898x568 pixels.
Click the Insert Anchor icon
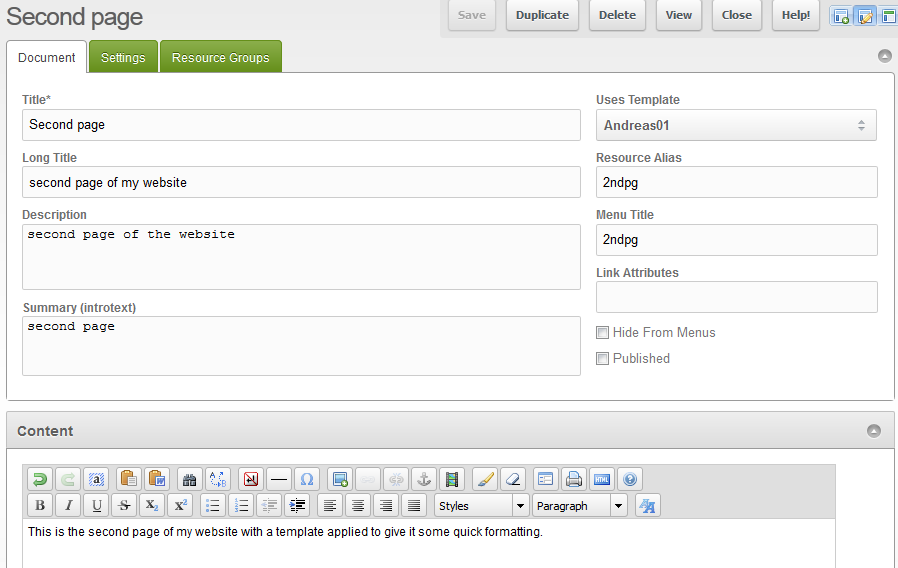pyautogui.click(x=424, y=479)
